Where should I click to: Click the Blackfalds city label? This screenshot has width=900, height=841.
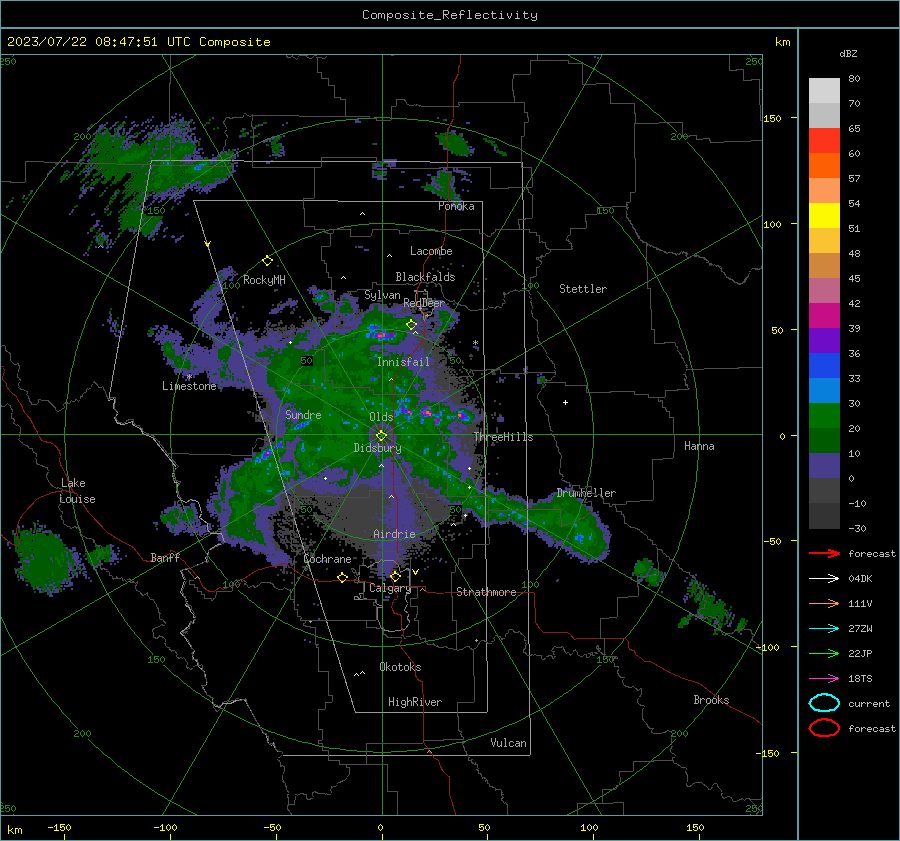pyautogui.click(x=425, y=277)
